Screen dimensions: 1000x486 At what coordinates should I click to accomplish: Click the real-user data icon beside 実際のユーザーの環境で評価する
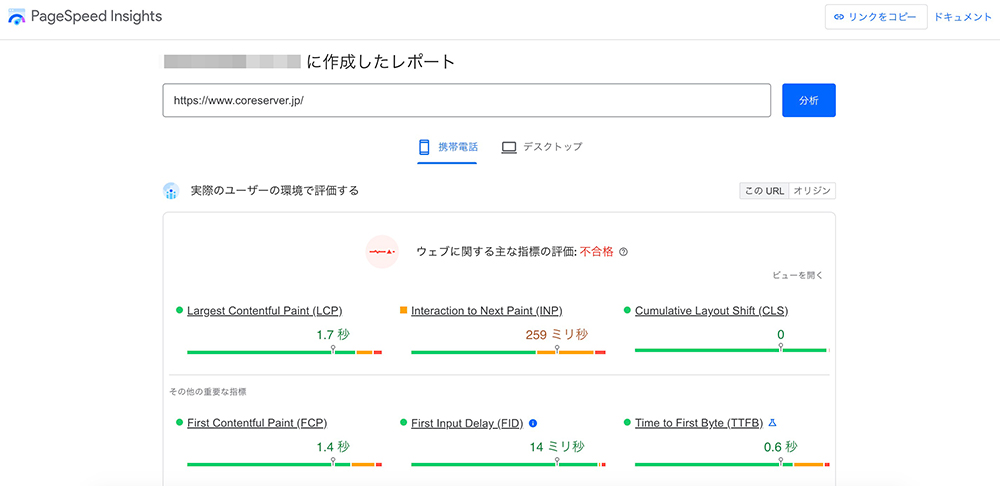point(171,191)
